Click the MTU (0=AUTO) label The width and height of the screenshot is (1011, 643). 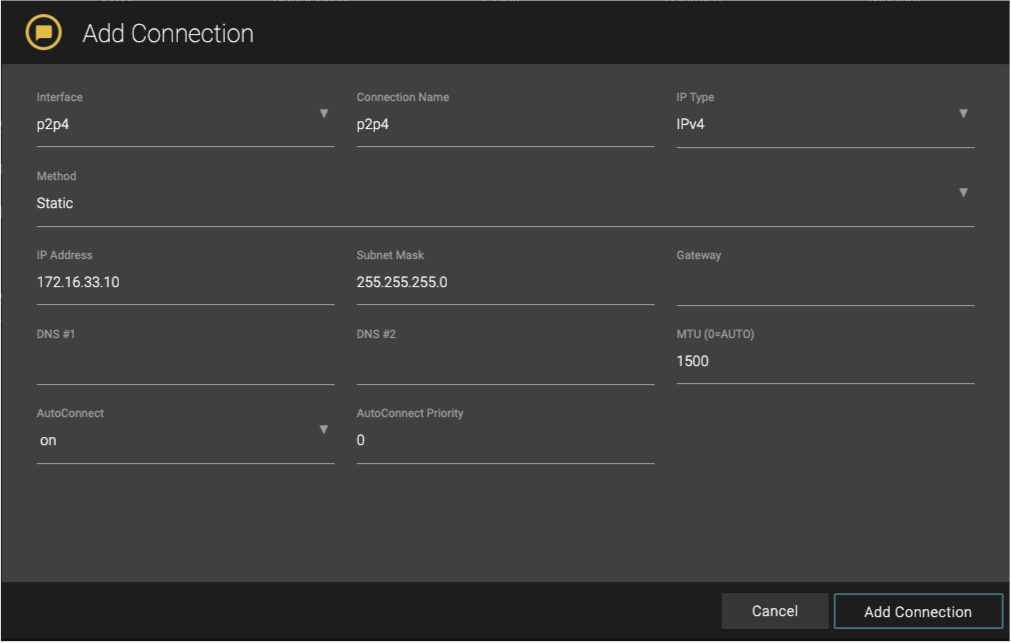tap(715, 334)
